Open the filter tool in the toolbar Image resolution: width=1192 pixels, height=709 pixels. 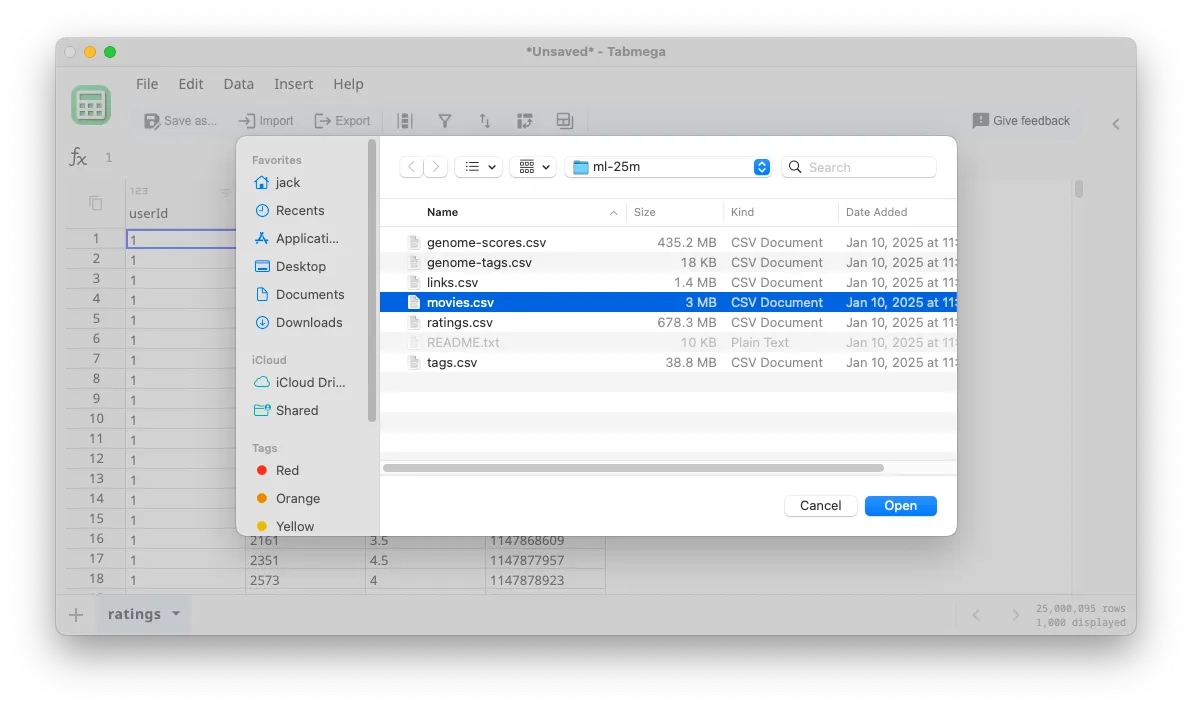pyautogui.click(x=445, y=120)
